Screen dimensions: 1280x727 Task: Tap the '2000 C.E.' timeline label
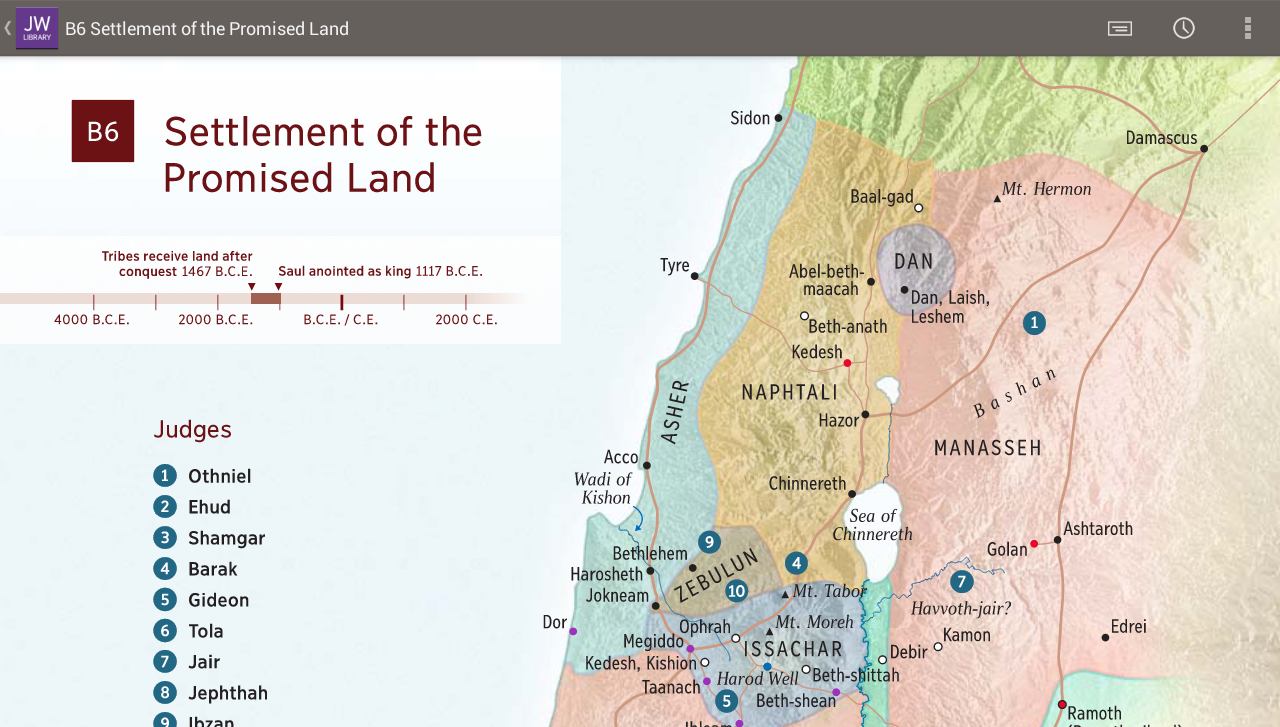click(466, 320)
